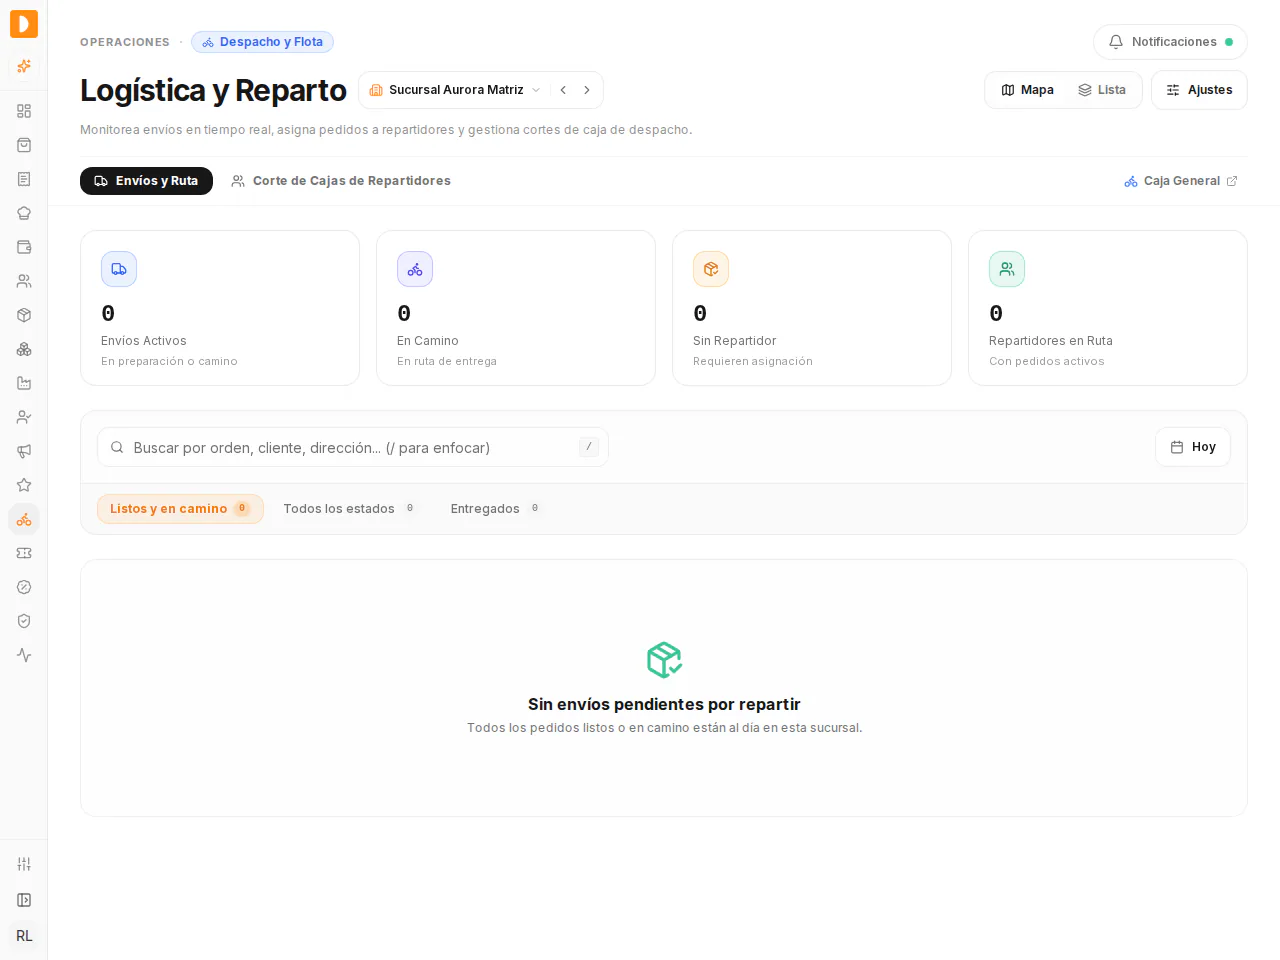Screen dimensions: 1280x960
Task: Open the activity pulse icon in sidebar
Action: point(24,655)
